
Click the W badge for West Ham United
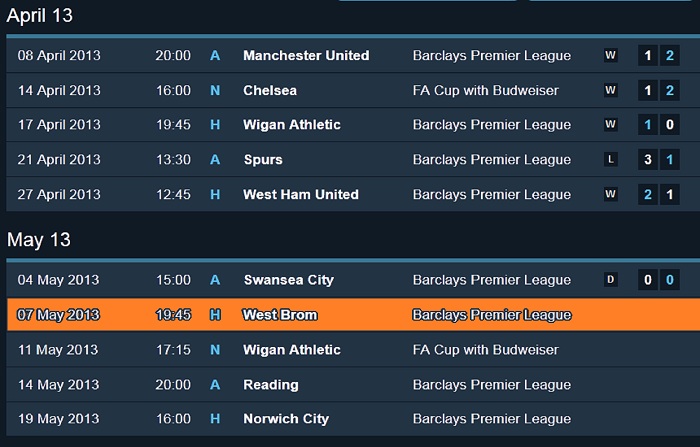(610, 195)
